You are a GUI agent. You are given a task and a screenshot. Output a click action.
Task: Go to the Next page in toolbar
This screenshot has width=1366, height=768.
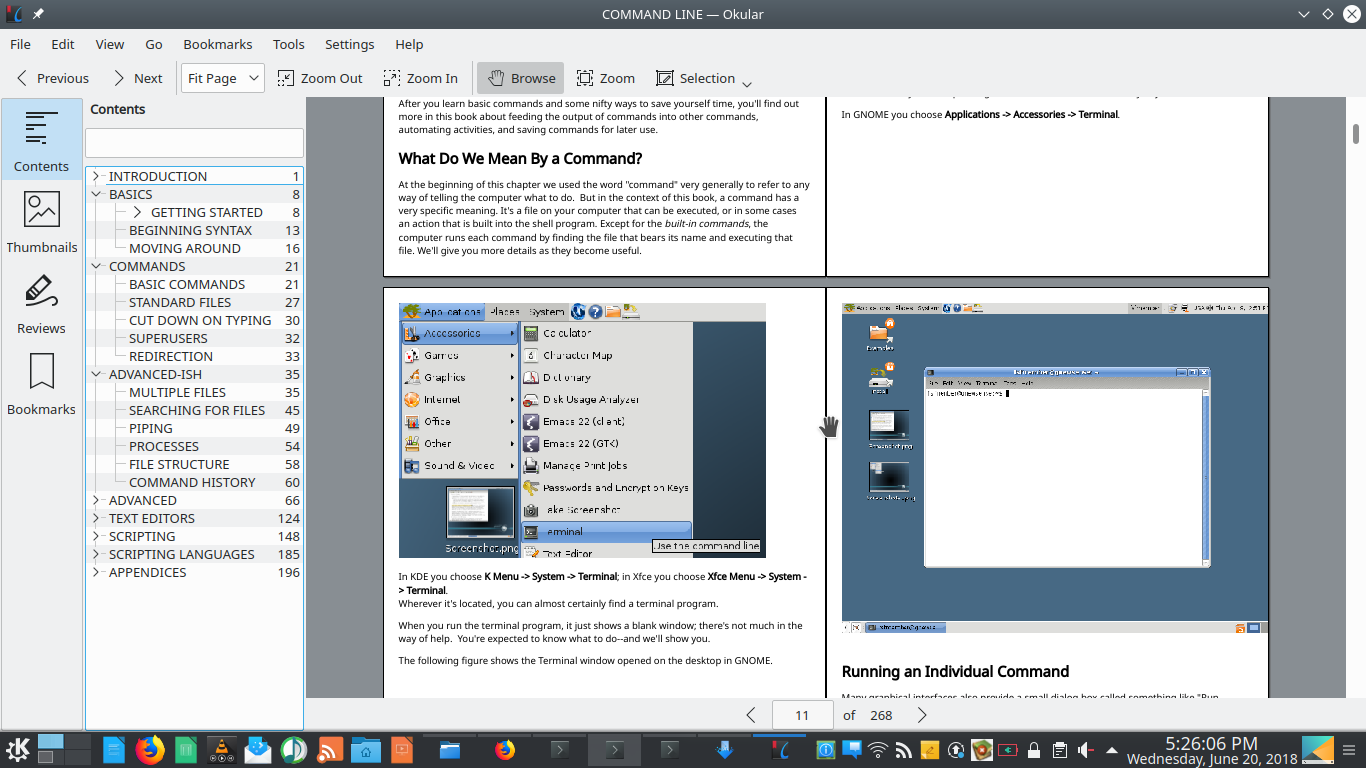pos(137,78)
